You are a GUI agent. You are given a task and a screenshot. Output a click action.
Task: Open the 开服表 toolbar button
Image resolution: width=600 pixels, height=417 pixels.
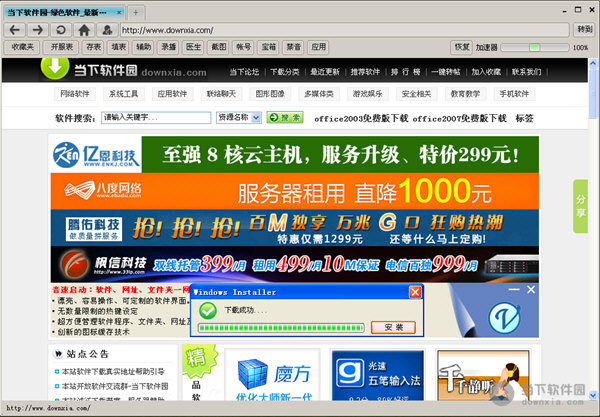click(62, 47)
